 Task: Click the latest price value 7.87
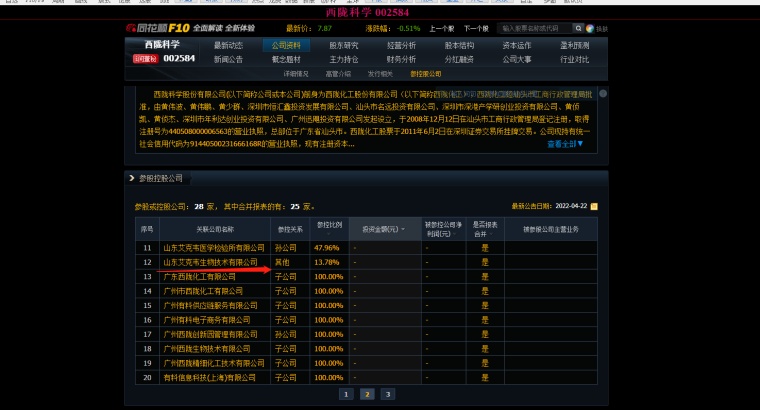click(x=325, y=29)
